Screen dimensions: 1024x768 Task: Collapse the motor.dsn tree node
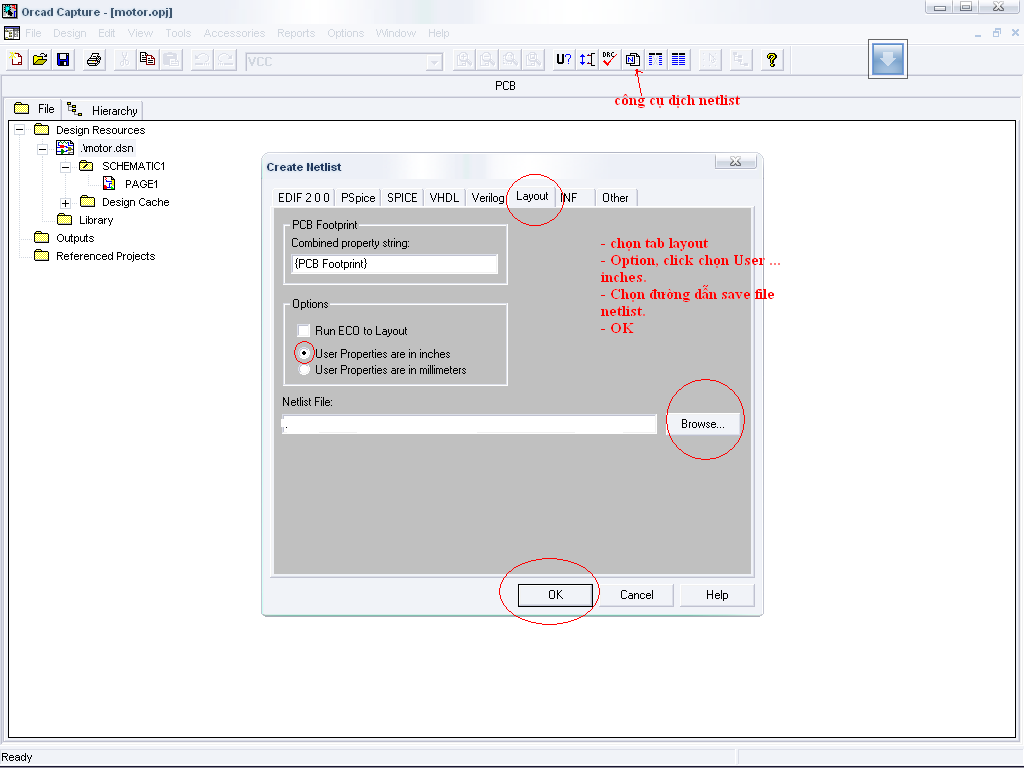pyautogui.click(x=42, y=149)
